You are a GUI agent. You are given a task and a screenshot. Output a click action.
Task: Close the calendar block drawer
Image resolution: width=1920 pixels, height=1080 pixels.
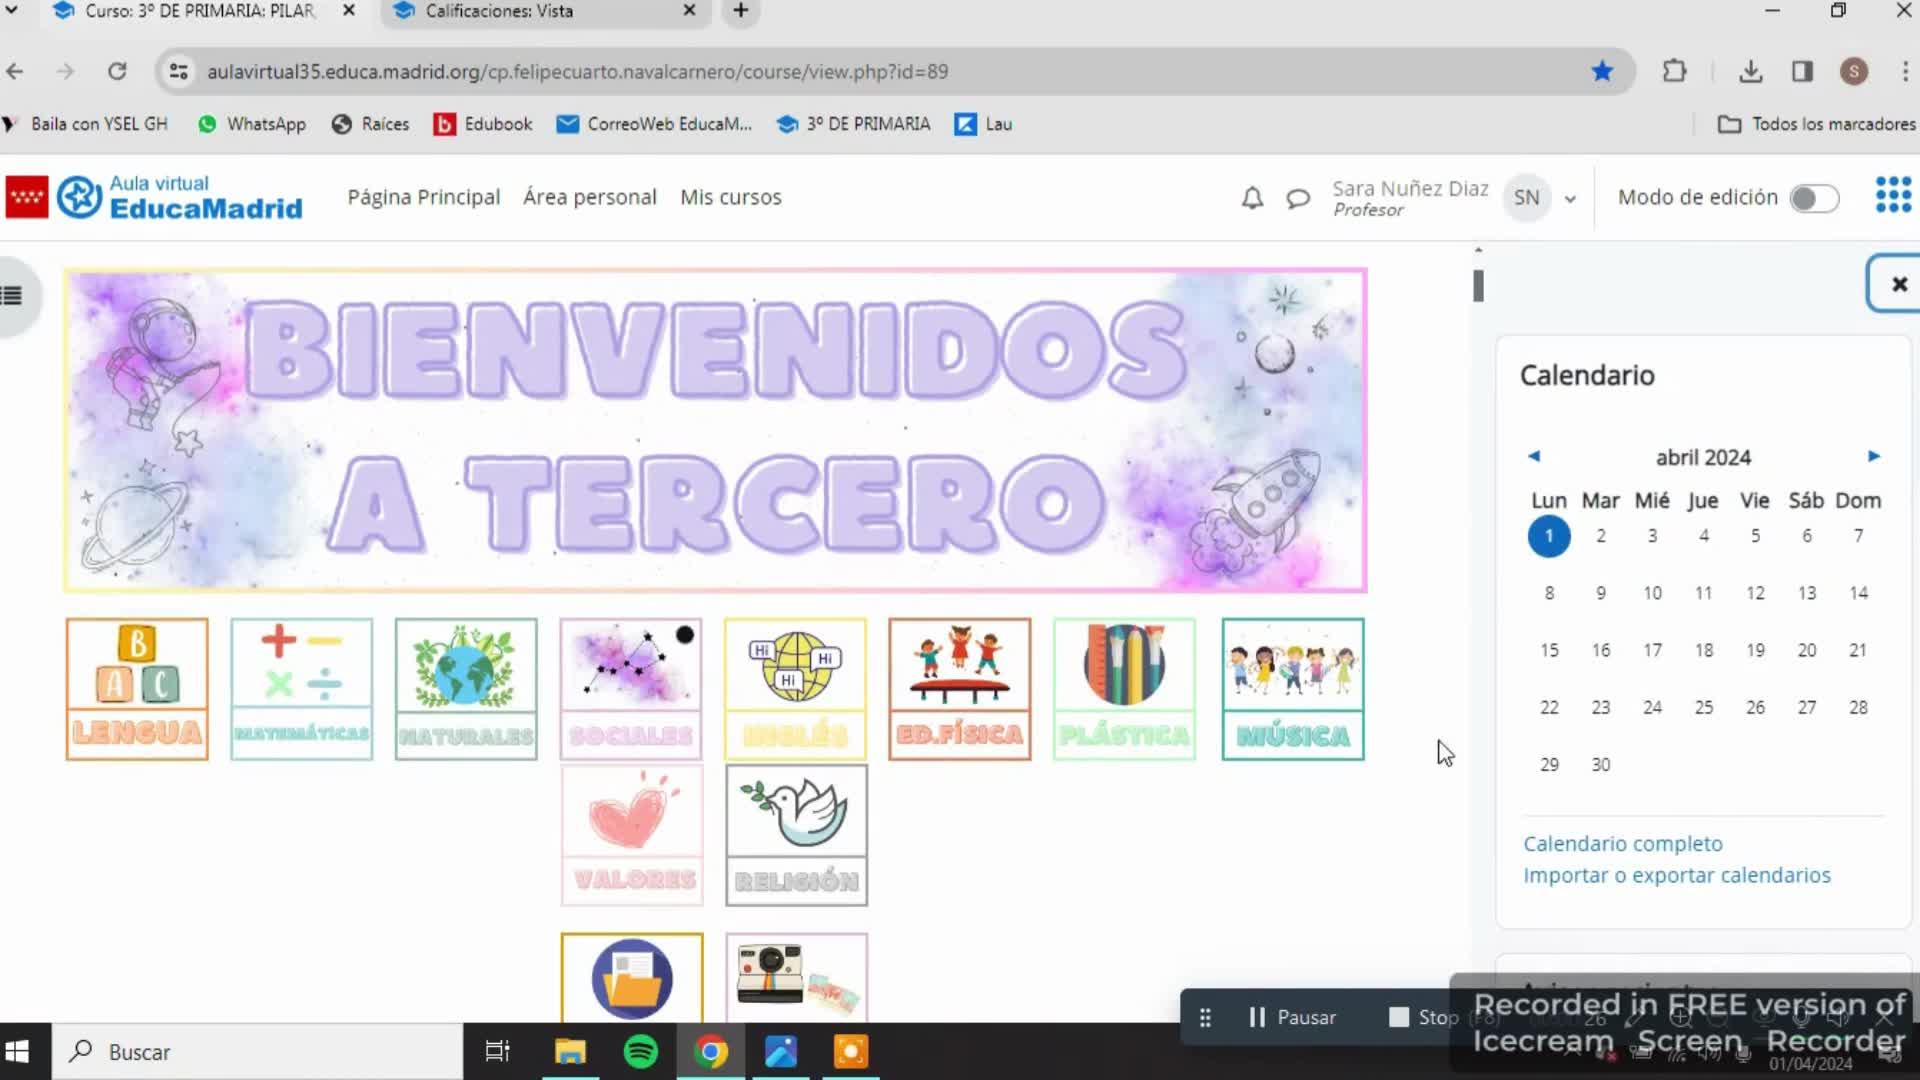click(1898, 284)
